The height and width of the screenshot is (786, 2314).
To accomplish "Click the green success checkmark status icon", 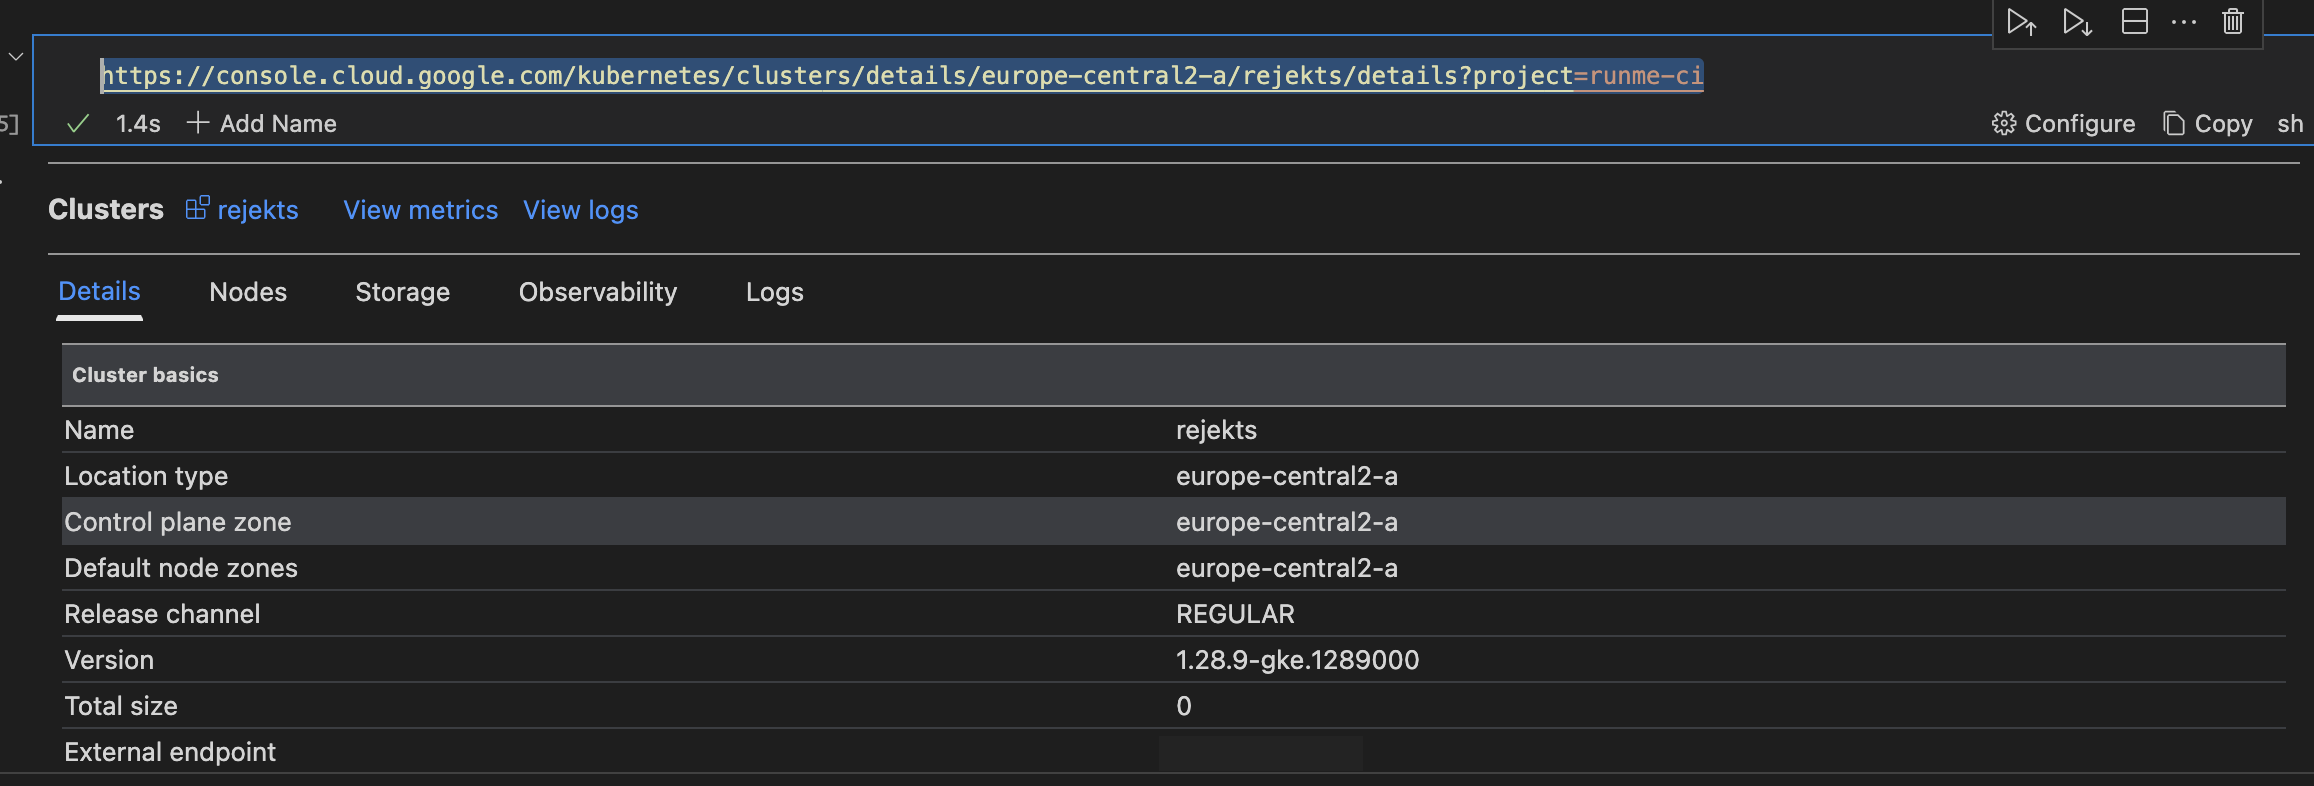I will click(x=78, y=124).
